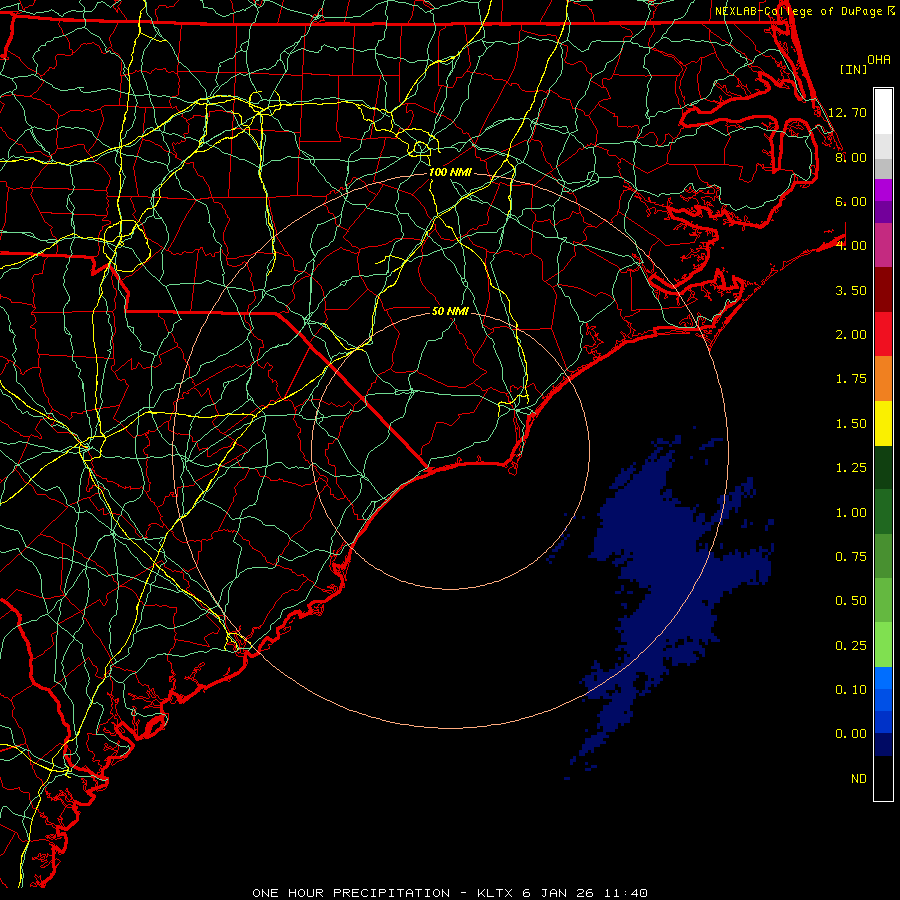The width and height of the screenshot is (900, 900).
Task: Pick the orange swatch beside 1.75
Action: pos(883,379)
